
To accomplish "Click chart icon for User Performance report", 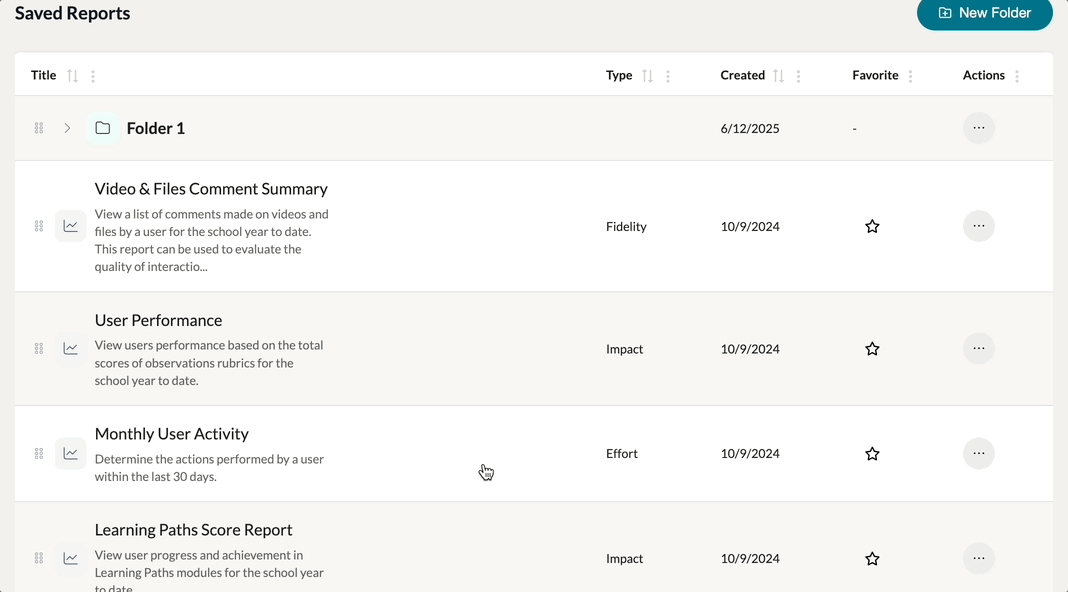I will click(70, 349).
